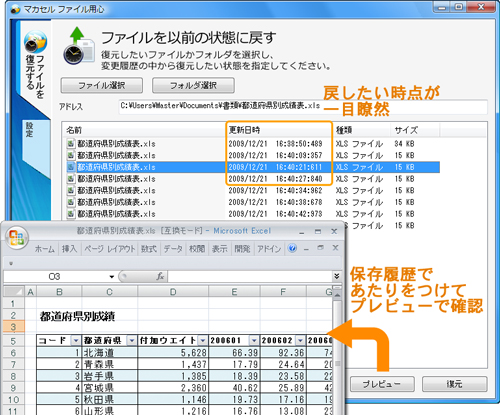
Task: Open the データ ribbon tab in Excel
Action: [173, 249]
